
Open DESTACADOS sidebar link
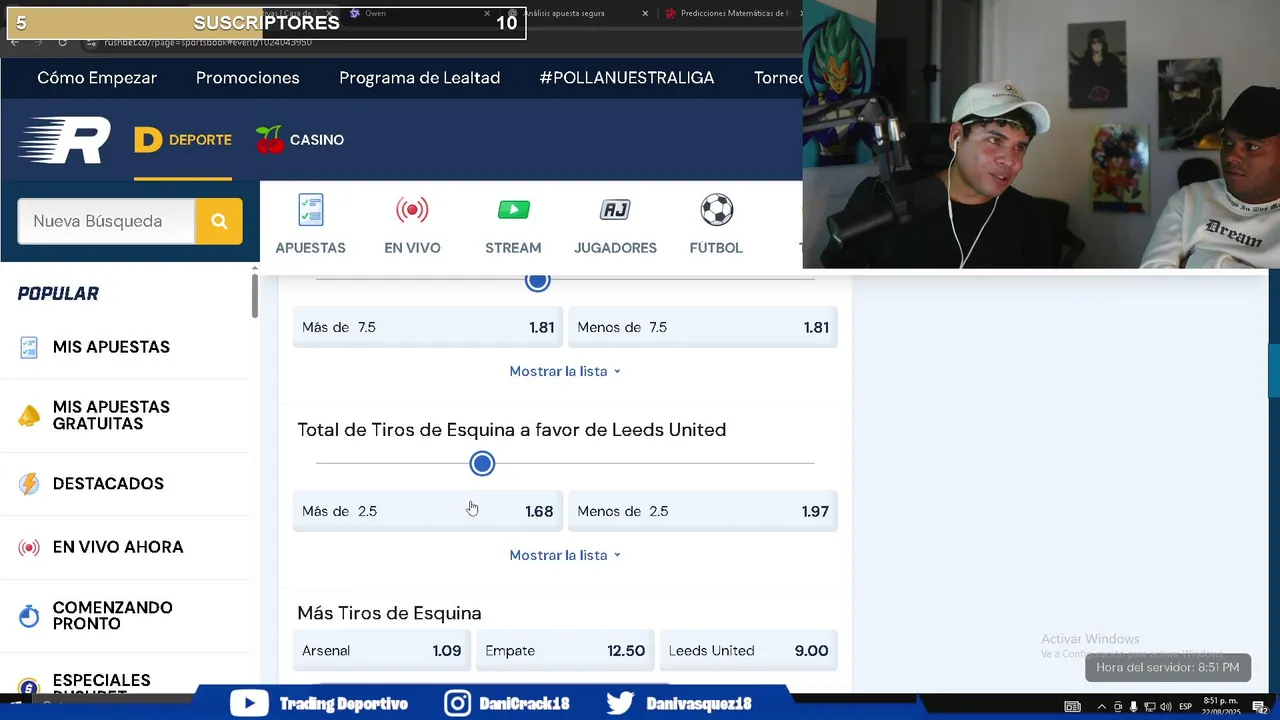108,484
